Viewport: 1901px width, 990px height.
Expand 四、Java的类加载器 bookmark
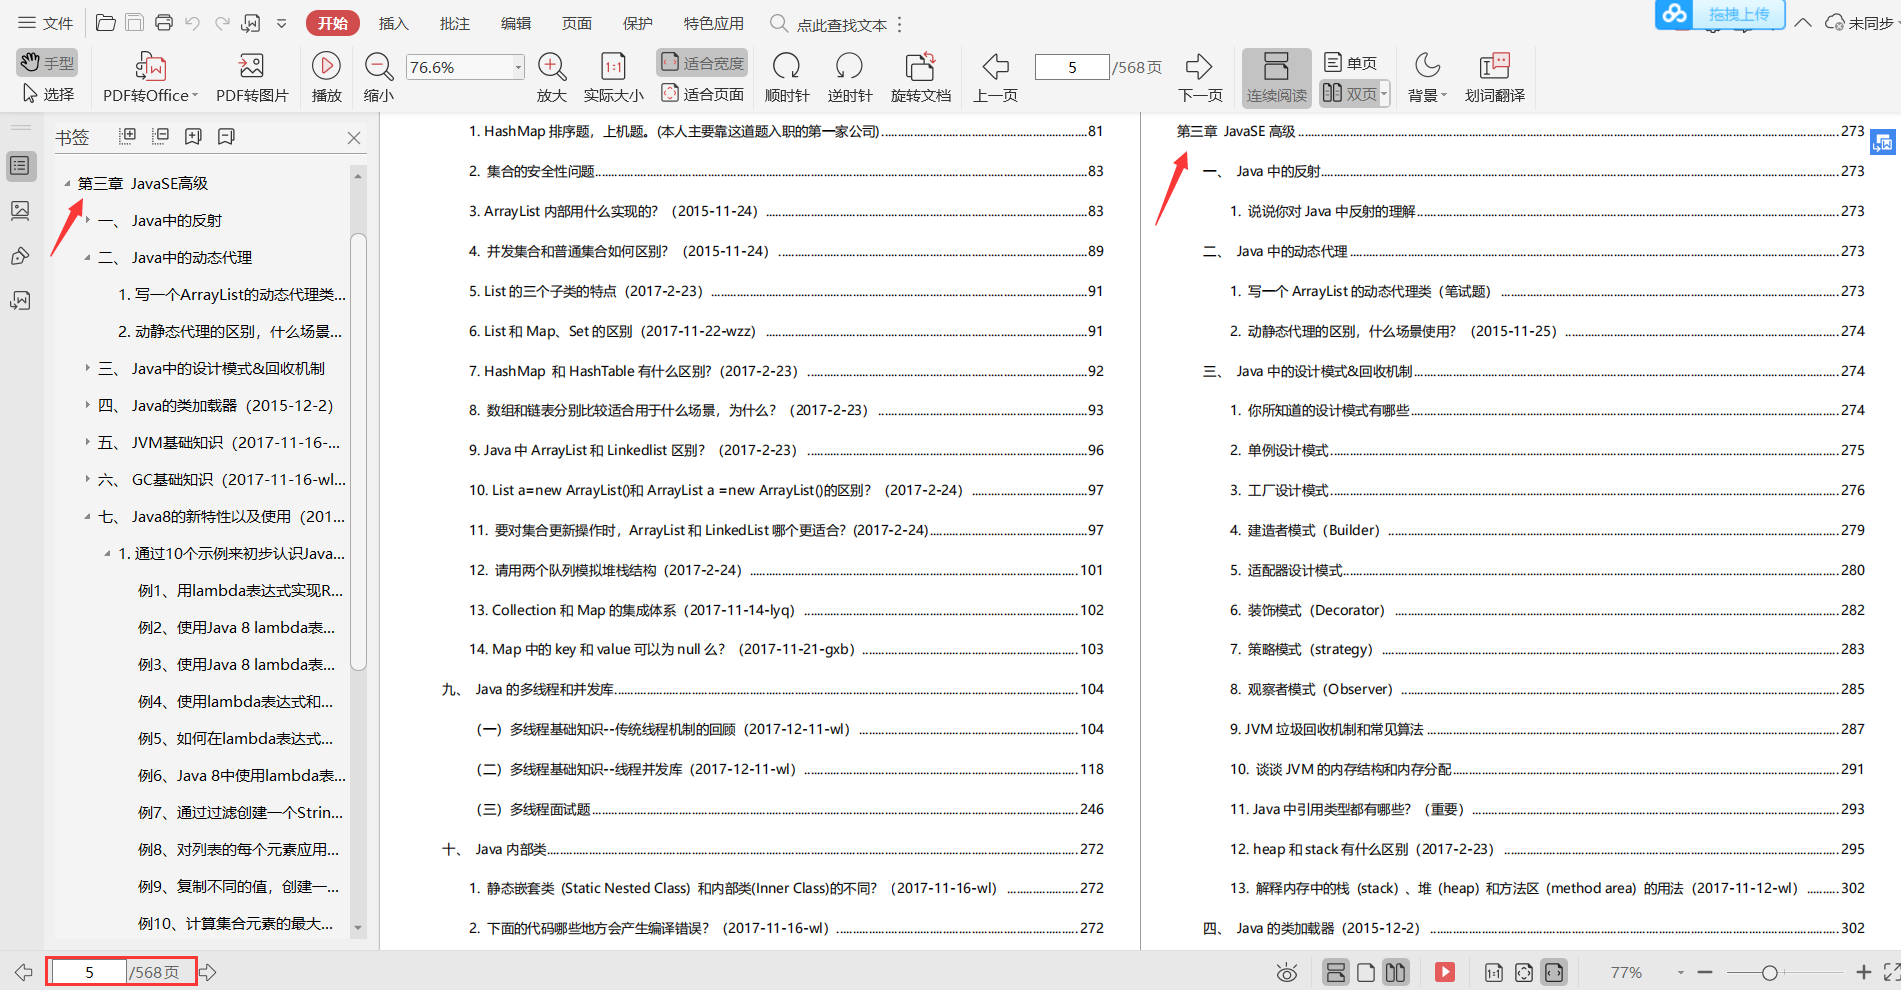click(87, 405)
